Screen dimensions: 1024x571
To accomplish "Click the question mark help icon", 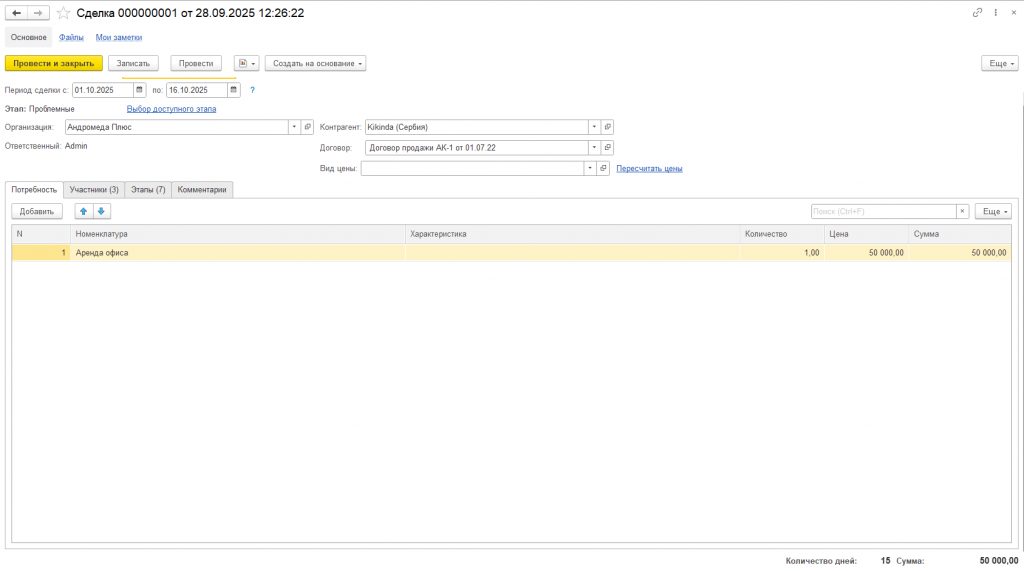I will pyautogui.click(x=252, y=90).
